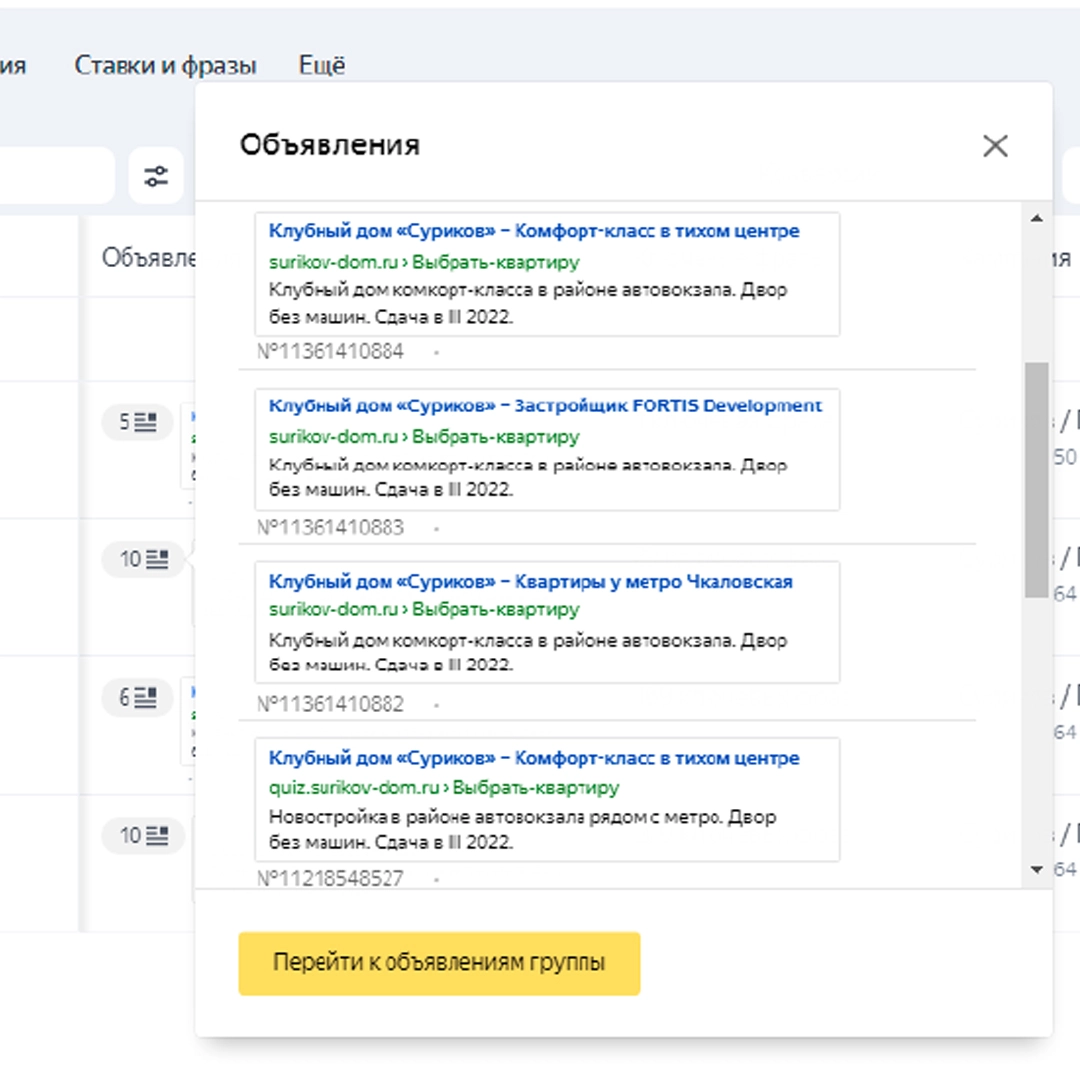The image size is (1080, 1080).
Task: Select ad number №11361410882
Action: 330,704
